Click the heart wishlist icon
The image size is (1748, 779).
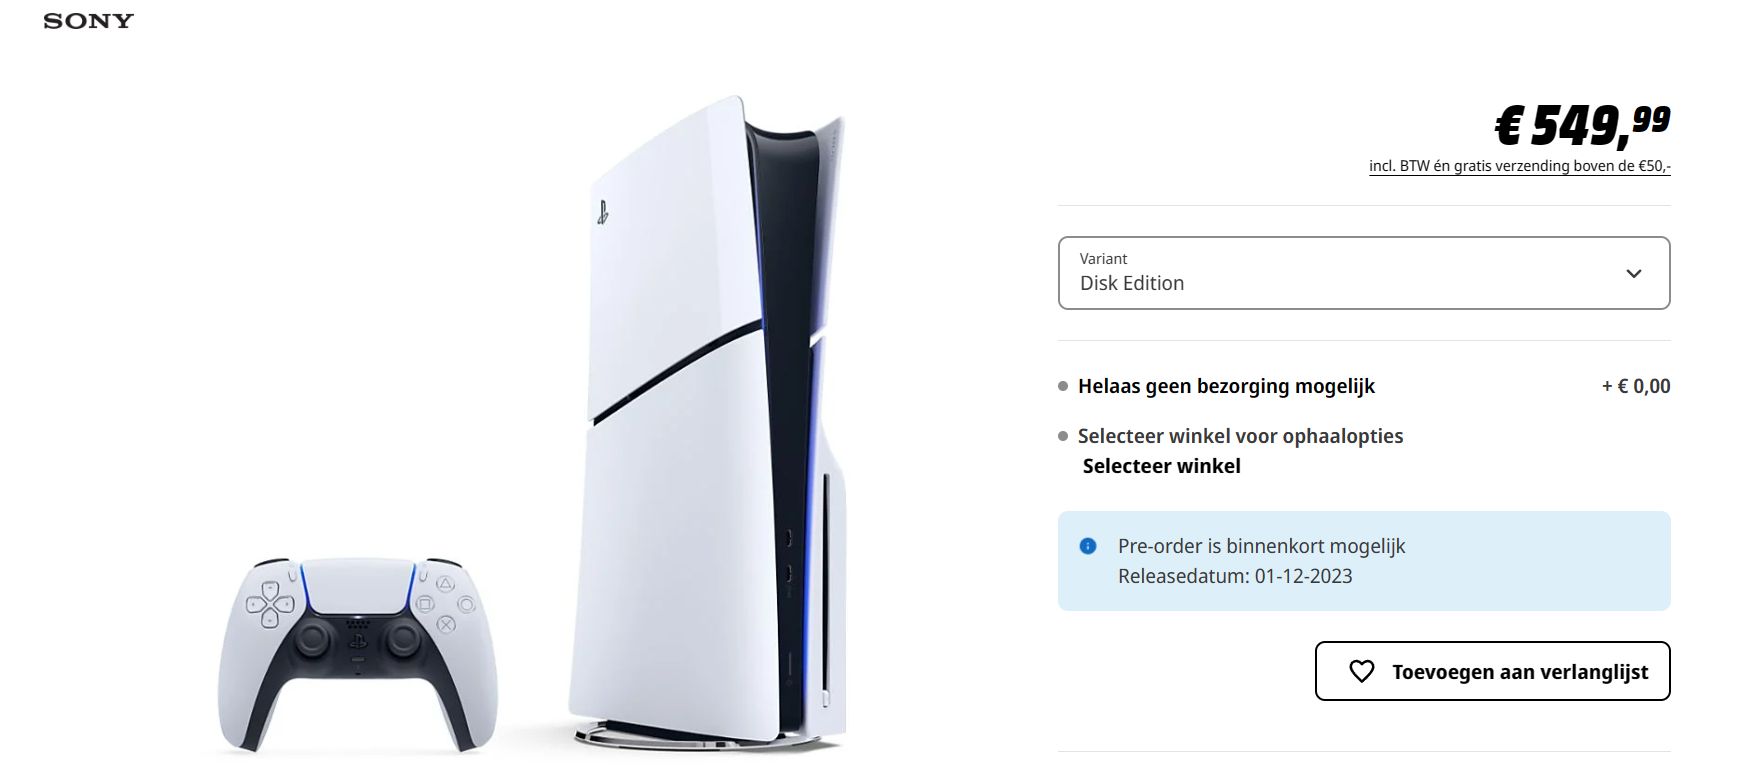click(1361, 672)
